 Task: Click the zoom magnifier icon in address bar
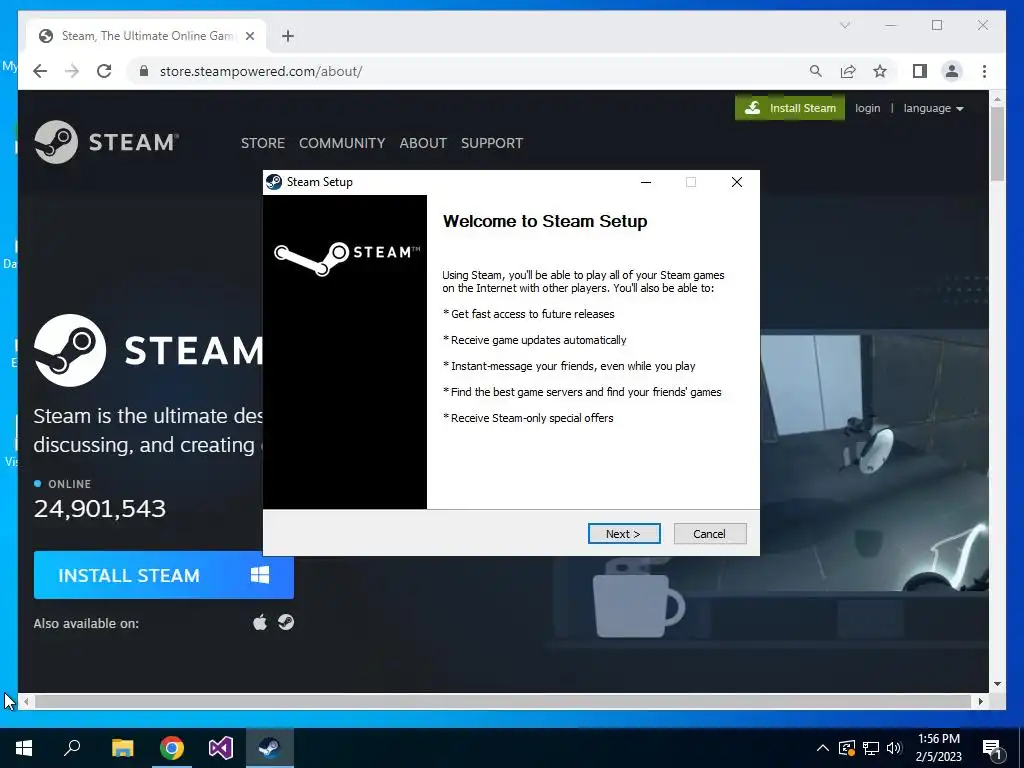point(816,71)
